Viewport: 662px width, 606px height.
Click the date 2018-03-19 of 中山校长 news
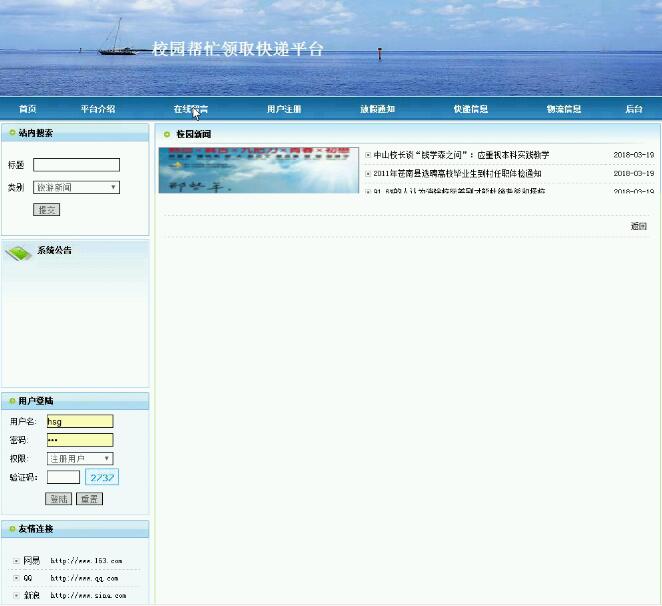click(634, 155)
